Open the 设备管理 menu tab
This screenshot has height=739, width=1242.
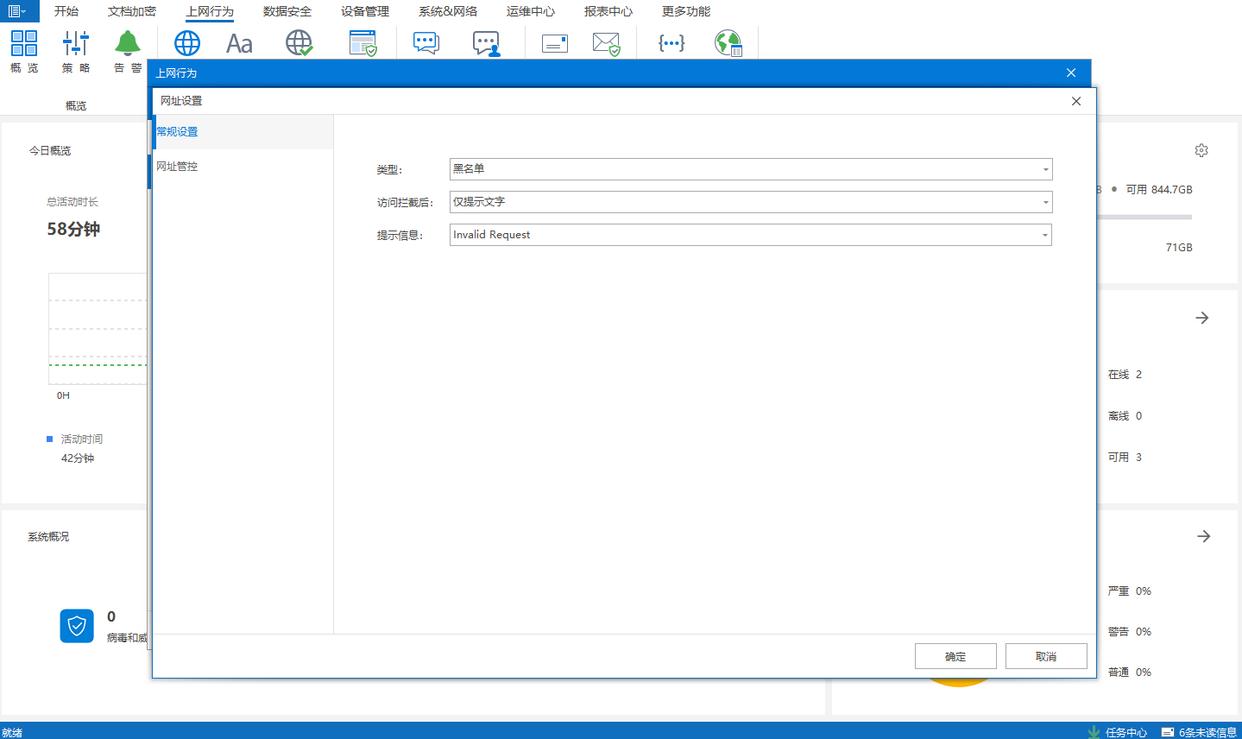[365, 12]
